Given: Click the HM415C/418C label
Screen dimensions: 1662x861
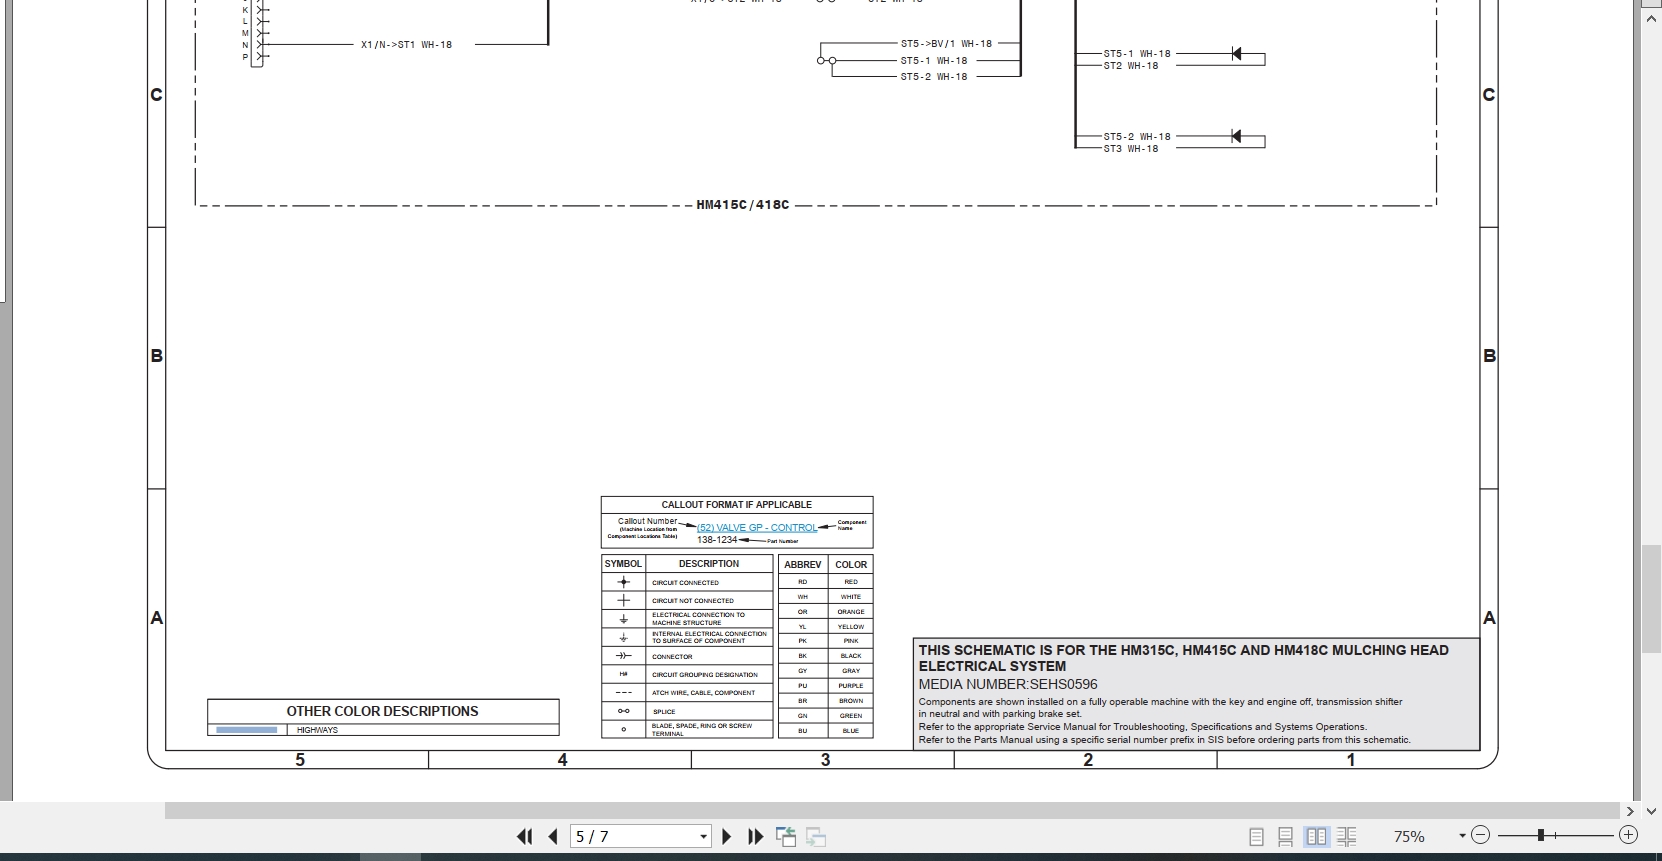Looking at the screenshot, I should pyautogui.click(x=743, y=205).
